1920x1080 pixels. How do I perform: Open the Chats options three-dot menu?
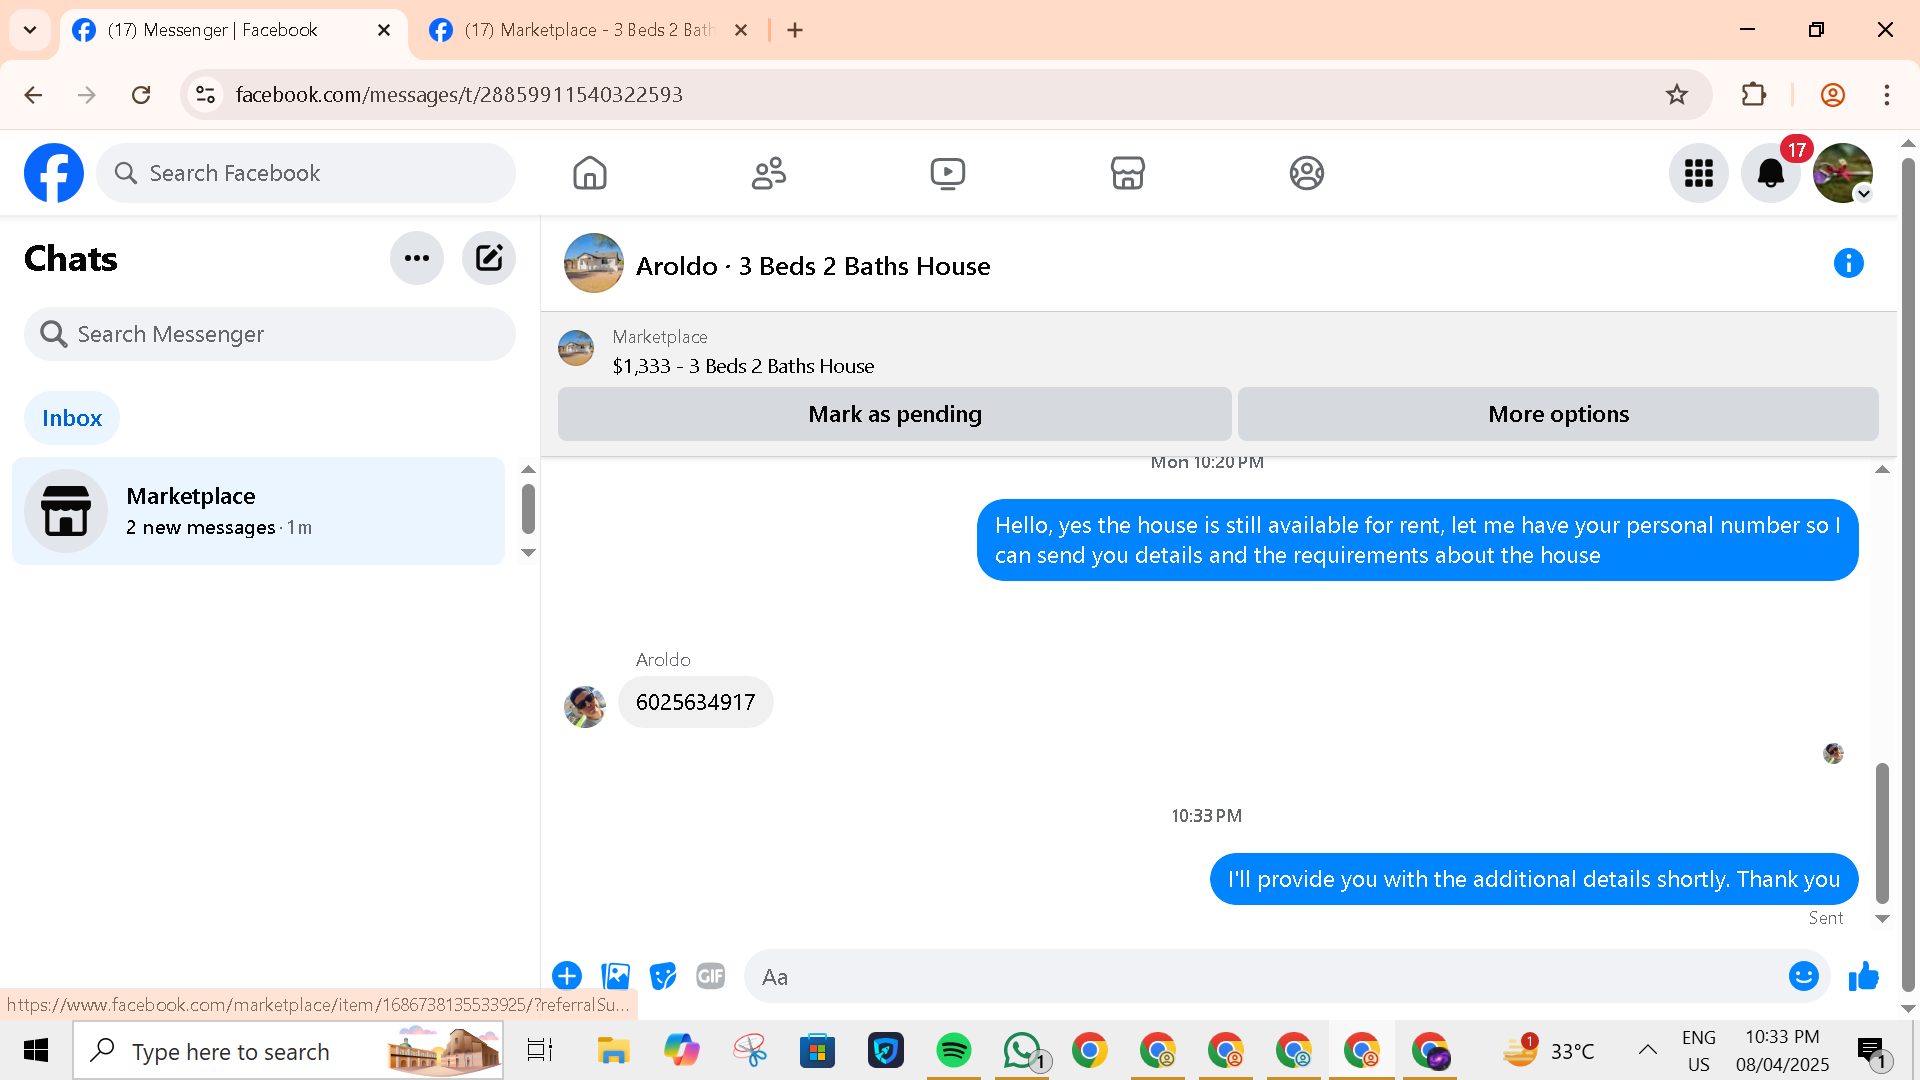[x=417, y=258]
